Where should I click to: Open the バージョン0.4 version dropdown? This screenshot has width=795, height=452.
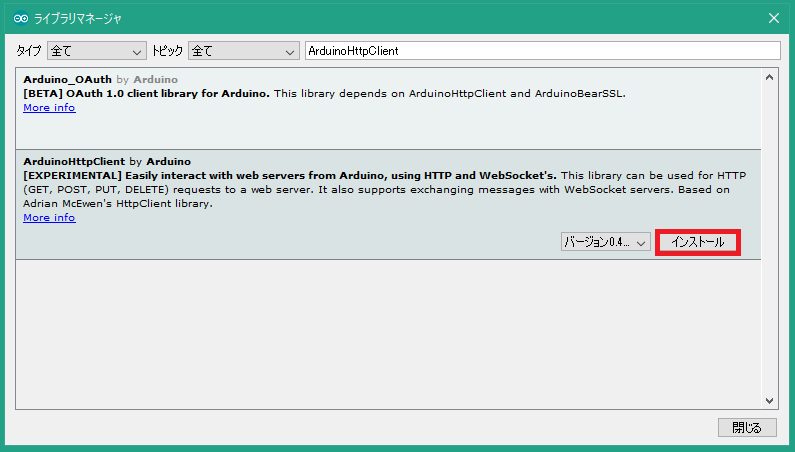pos(605,242)
